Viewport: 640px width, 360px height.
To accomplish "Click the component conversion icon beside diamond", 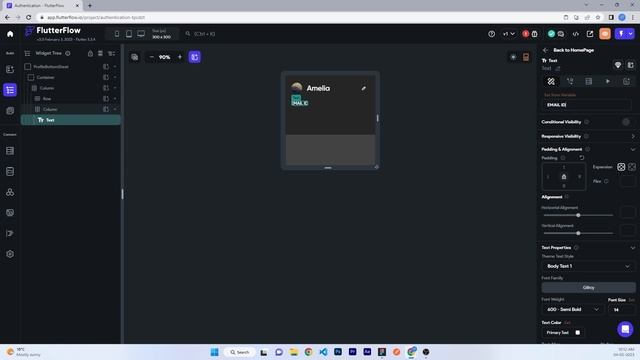I will tap(630, 65).
